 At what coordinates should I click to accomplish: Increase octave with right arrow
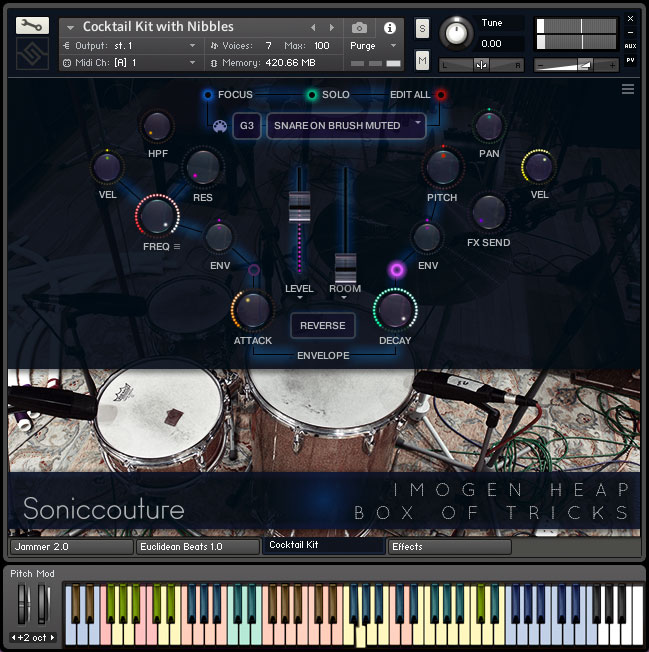pyautogui.click(x=52, y=637)
